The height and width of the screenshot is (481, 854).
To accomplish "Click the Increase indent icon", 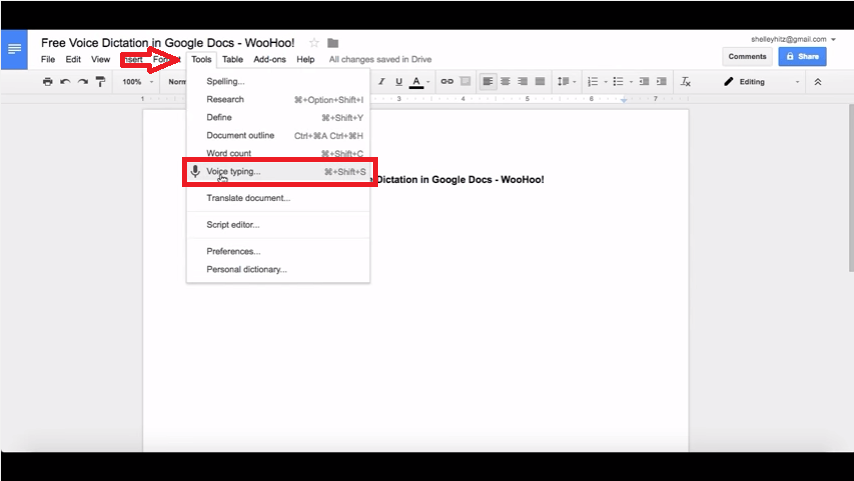I will click(662, 82).
